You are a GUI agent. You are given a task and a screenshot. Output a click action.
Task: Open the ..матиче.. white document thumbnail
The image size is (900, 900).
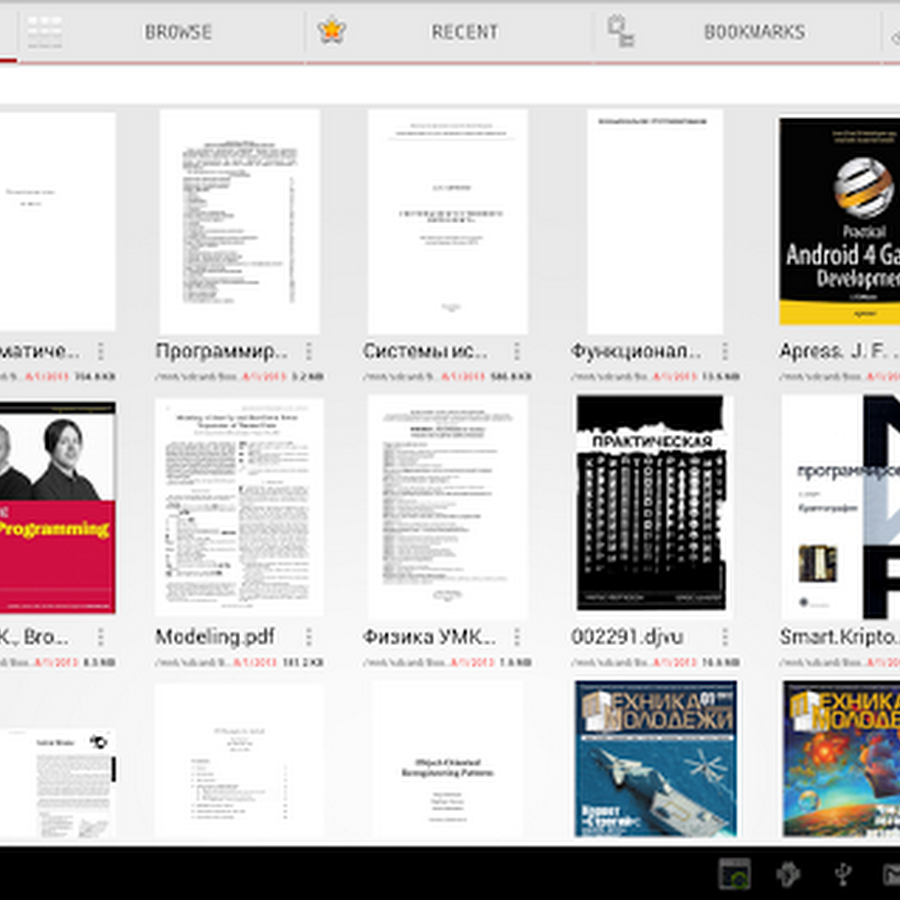(57, 222)
